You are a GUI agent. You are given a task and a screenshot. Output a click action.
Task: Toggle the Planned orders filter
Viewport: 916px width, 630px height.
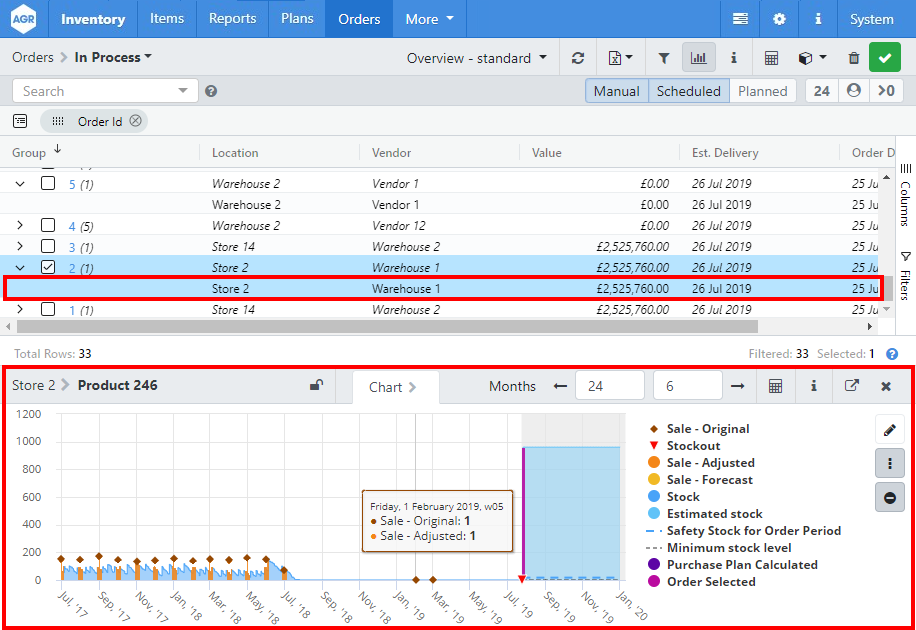(763, 91)
